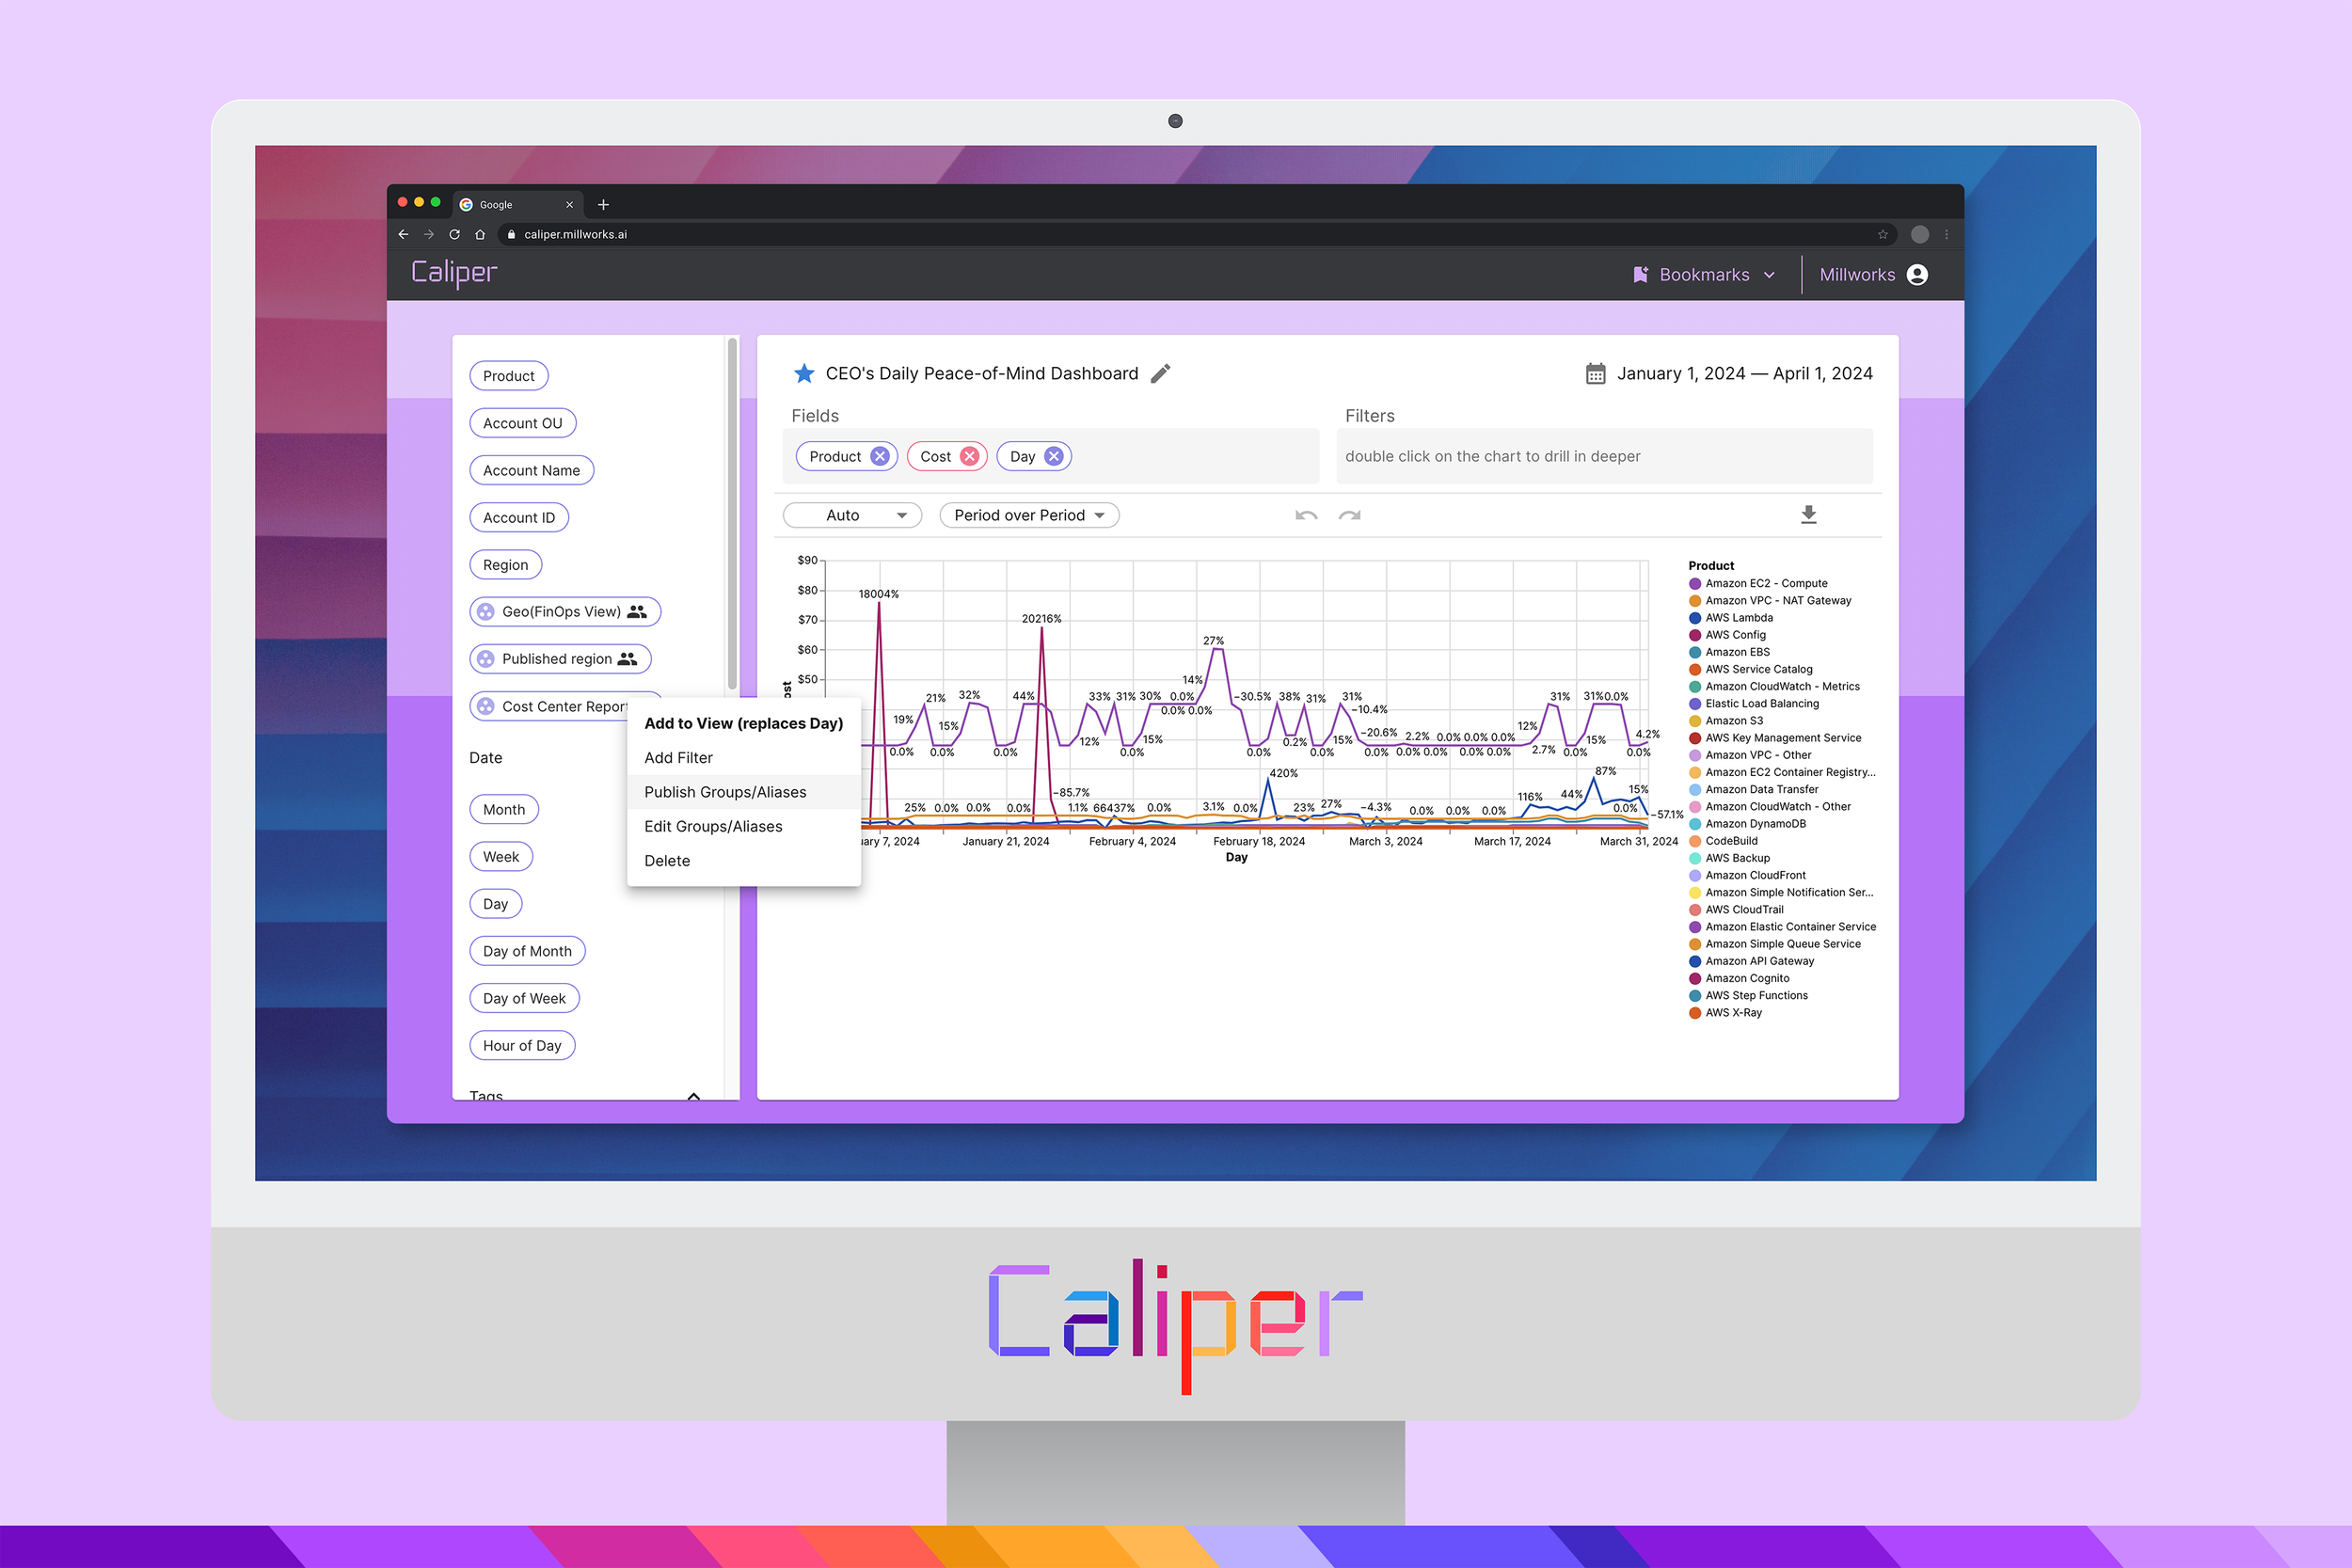Click Amazon VPC - NAT Gateway legend entry

(1770, 601)
